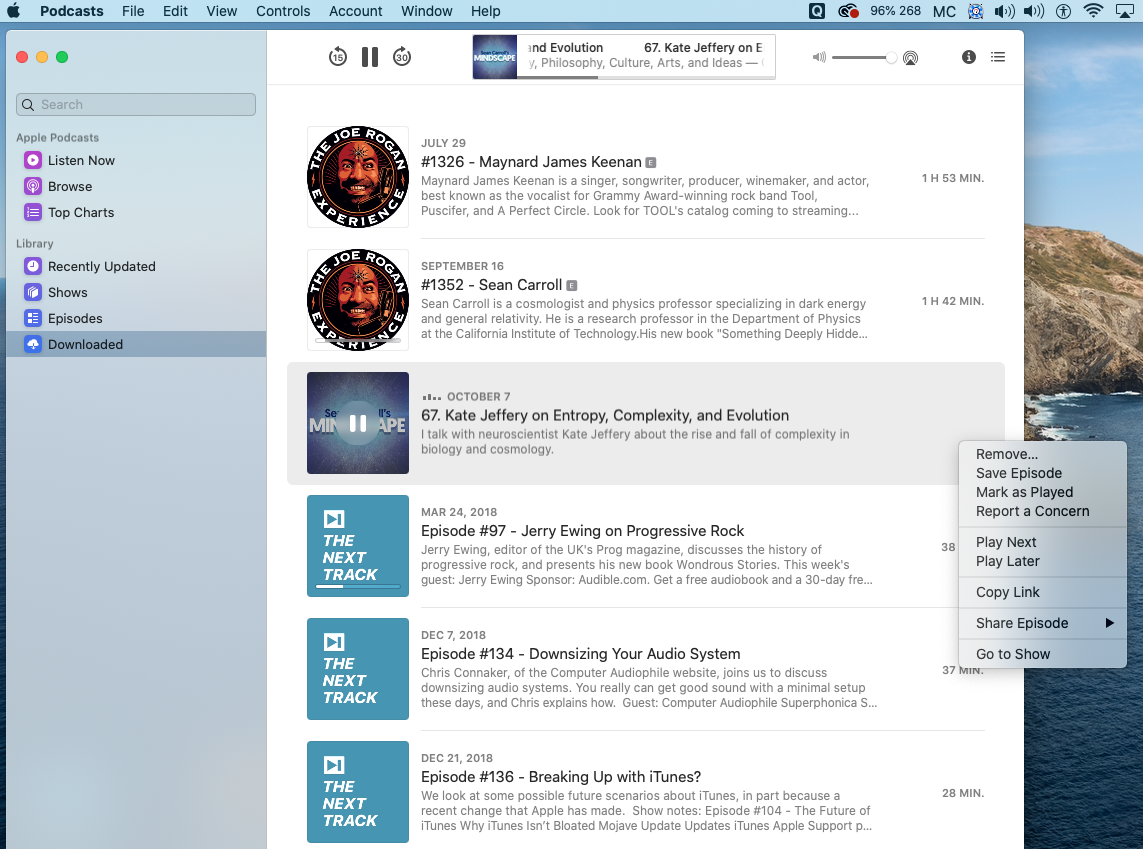Show episode info with the info icon

coord(968,57)
